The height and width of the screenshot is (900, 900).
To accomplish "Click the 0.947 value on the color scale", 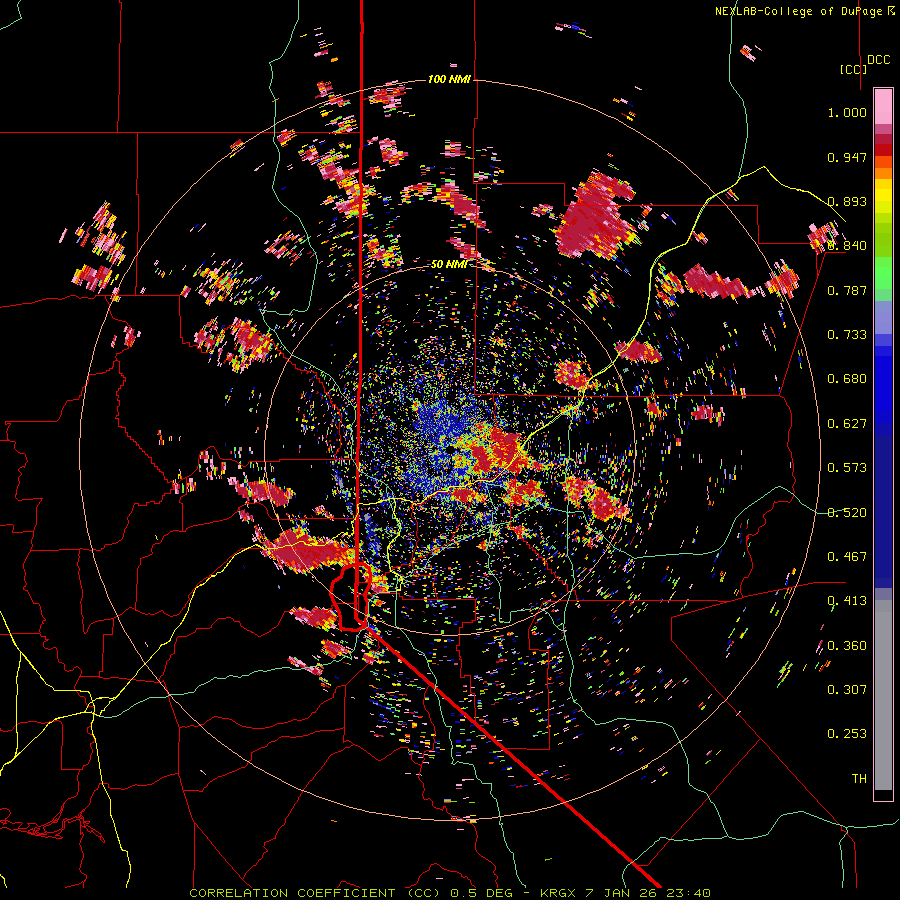I will click(847, 157).
